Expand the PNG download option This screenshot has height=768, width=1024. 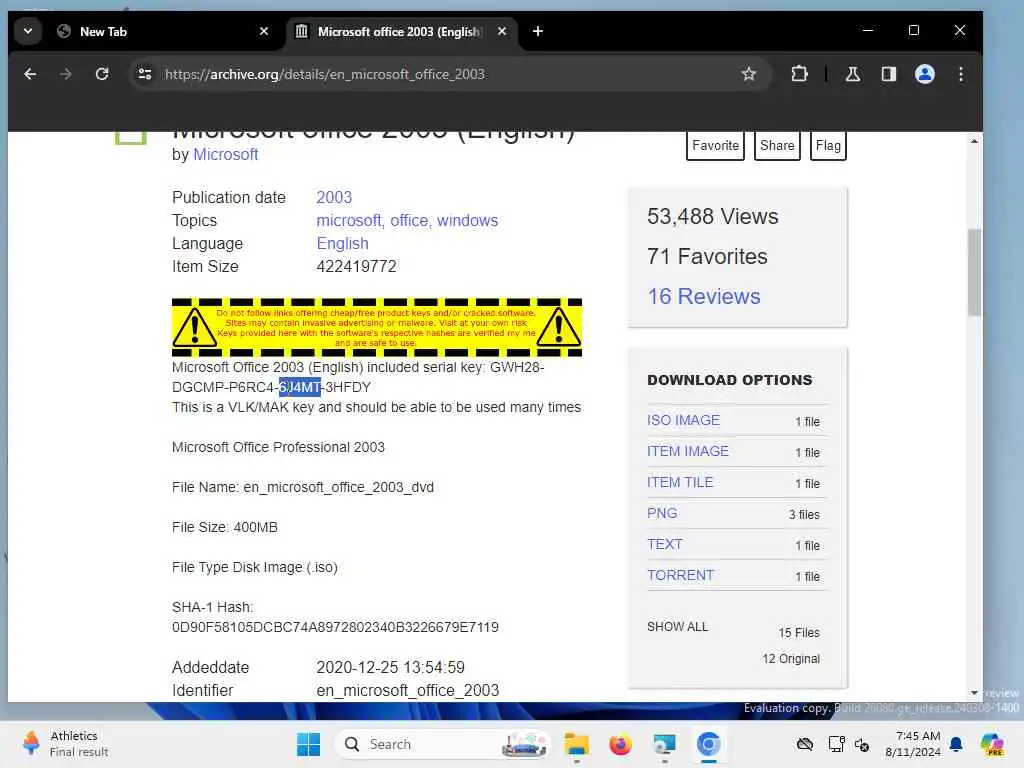[662, 513]
